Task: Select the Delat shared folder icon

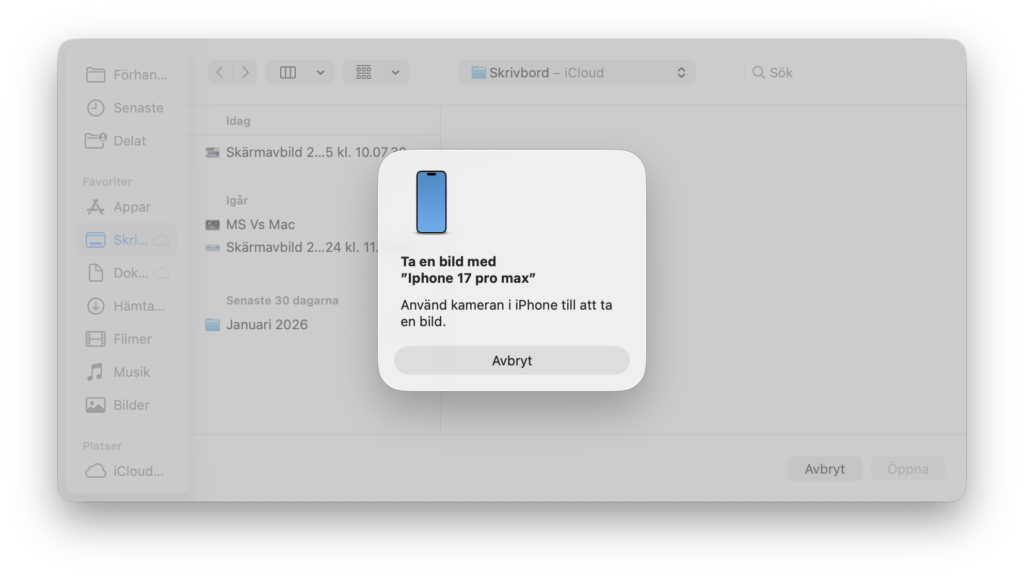Action: pyautogui.click(x=96, y=141)
